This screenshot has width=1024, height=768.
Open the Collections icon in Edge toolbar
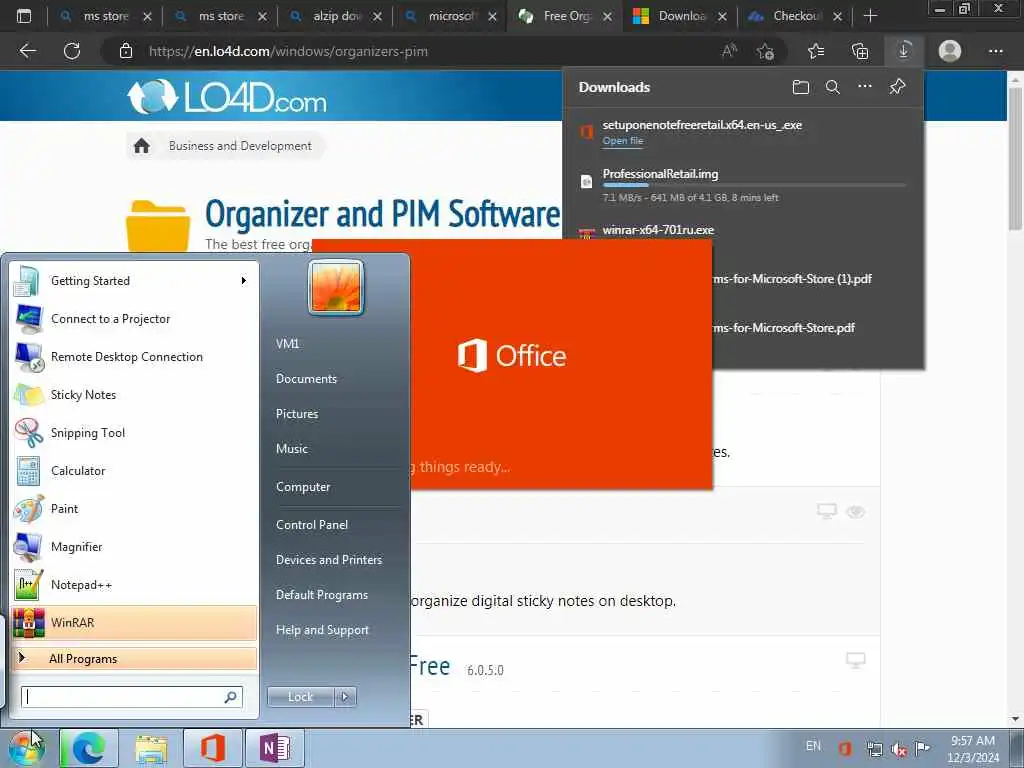(x=860, y=51)
